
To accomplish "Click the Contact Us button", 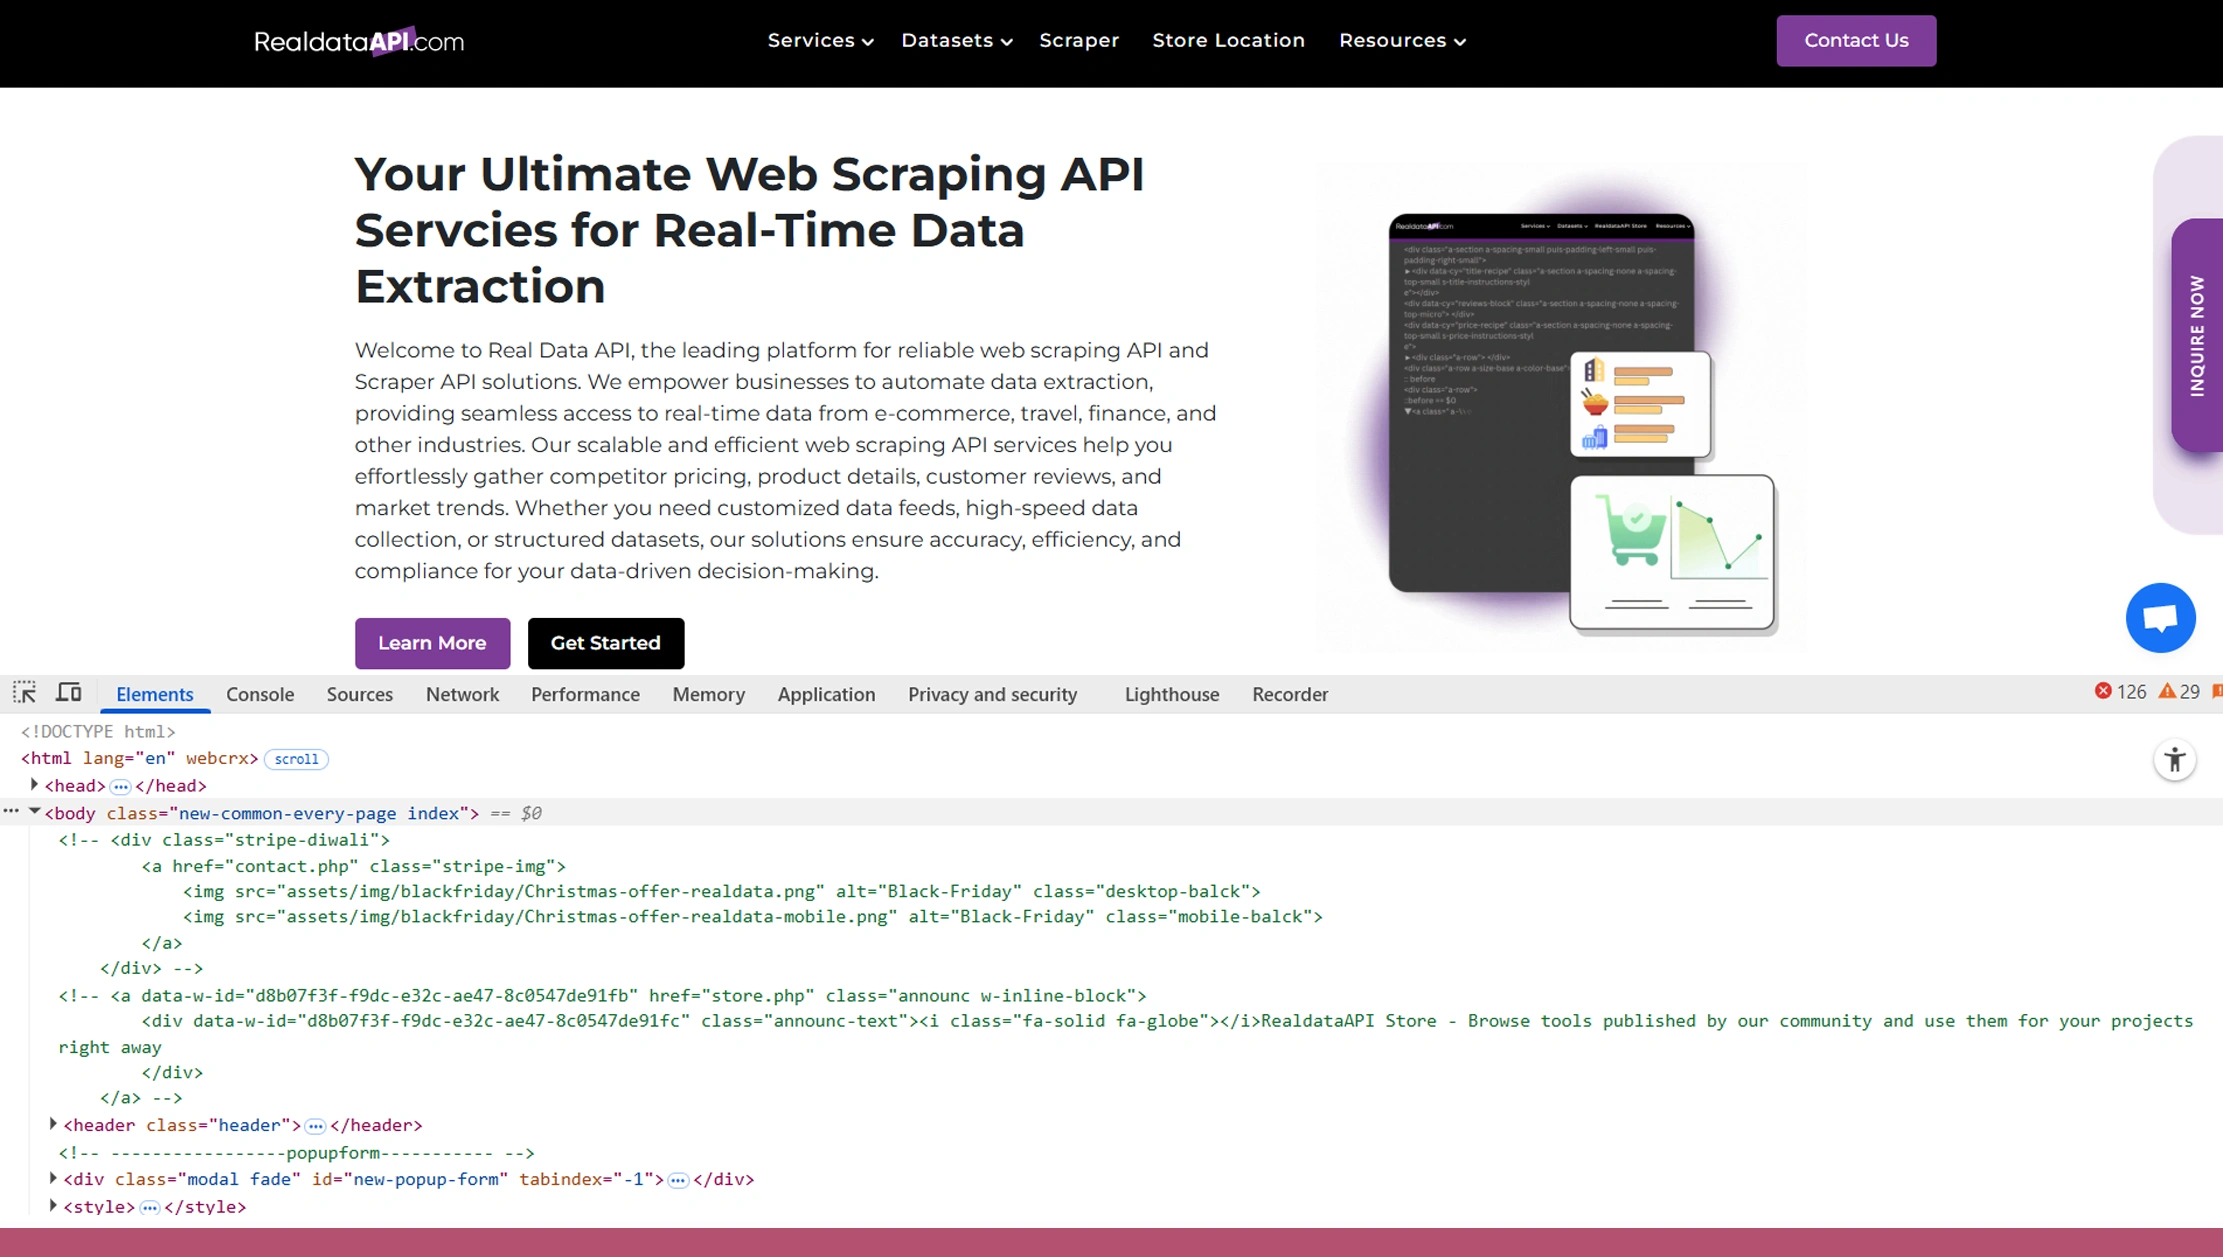I will click(1856, 40).
